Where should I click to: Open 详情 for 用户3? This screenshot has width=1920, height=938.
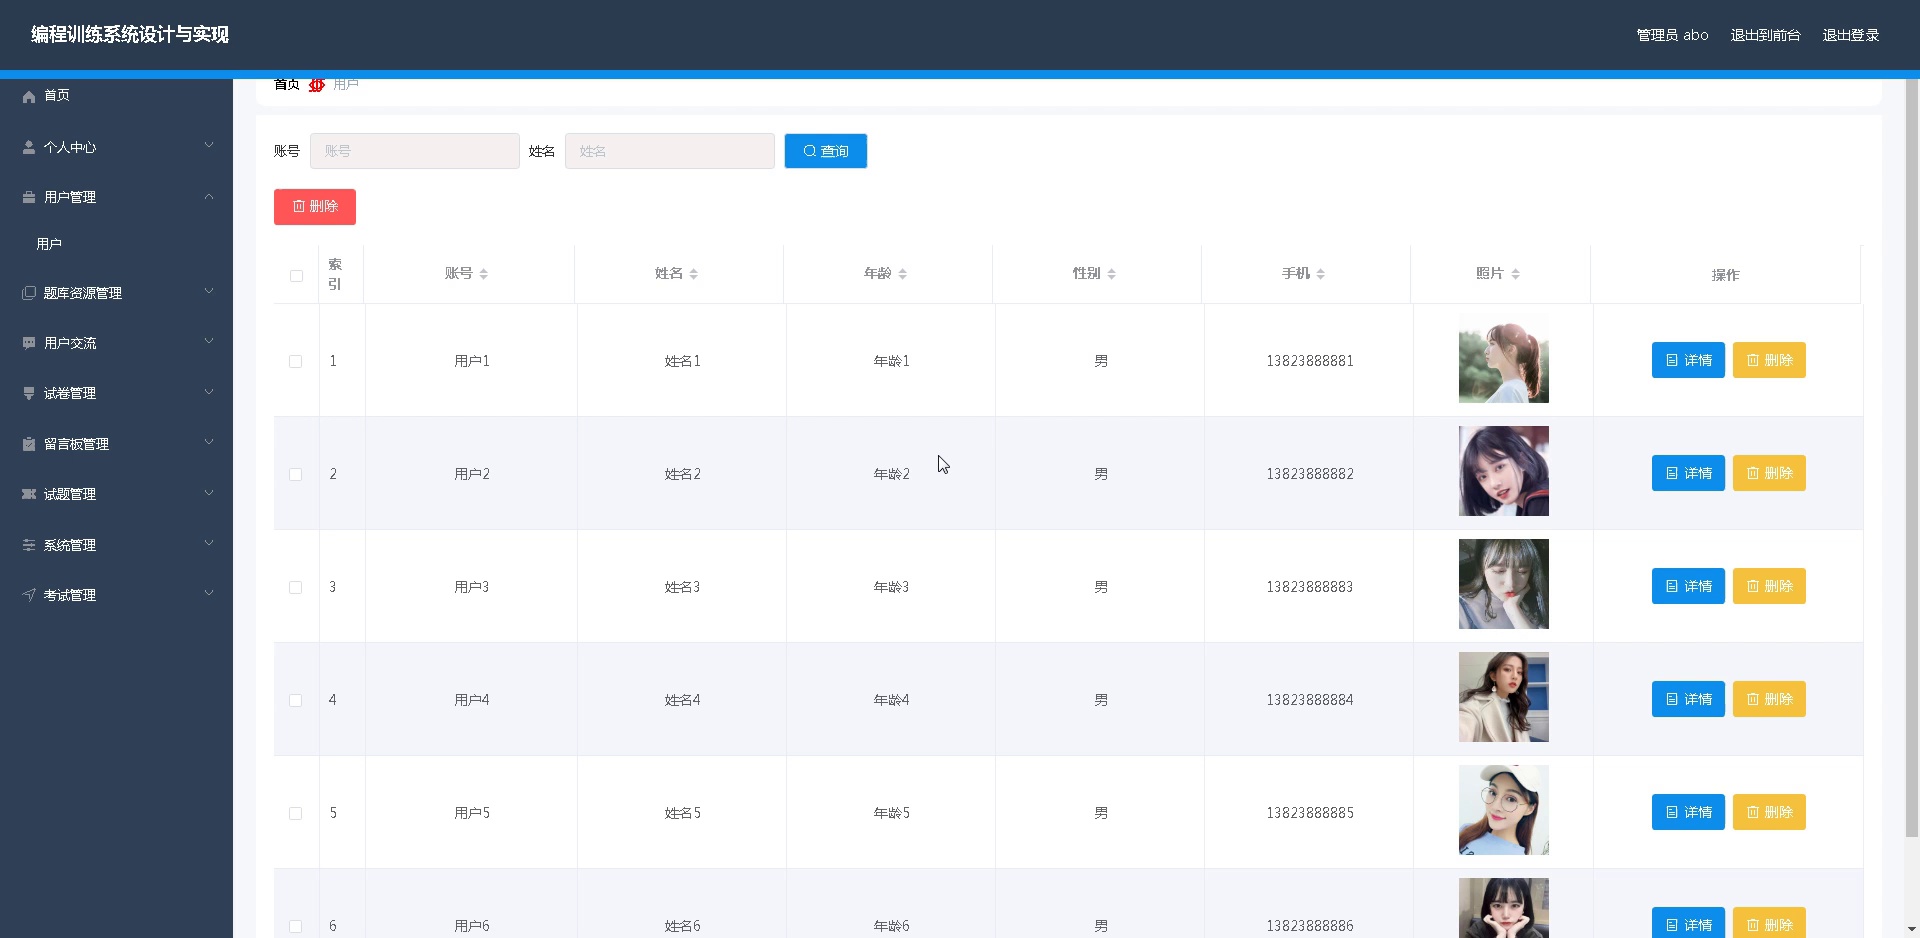coord(1688,586)
